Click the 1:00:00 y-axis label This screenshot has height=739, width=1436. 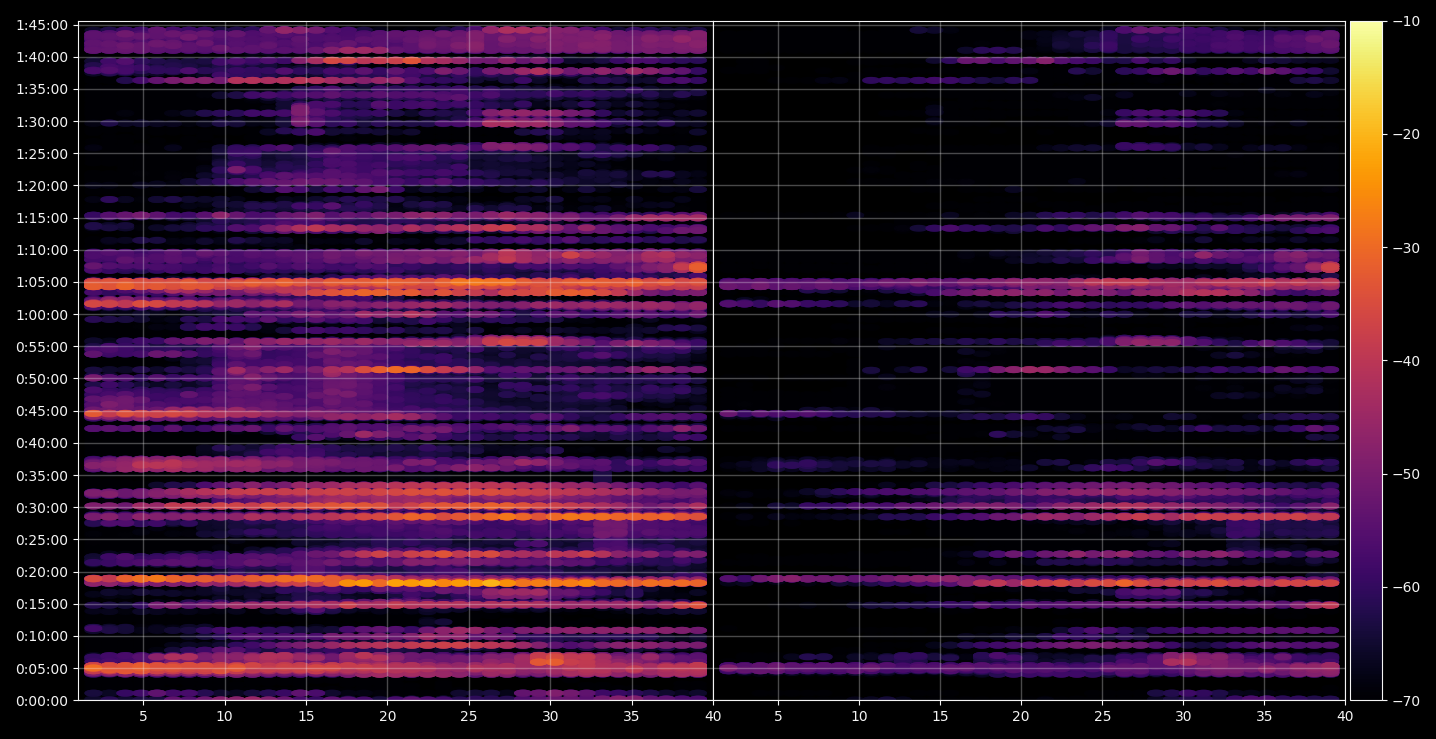point(42,315)
